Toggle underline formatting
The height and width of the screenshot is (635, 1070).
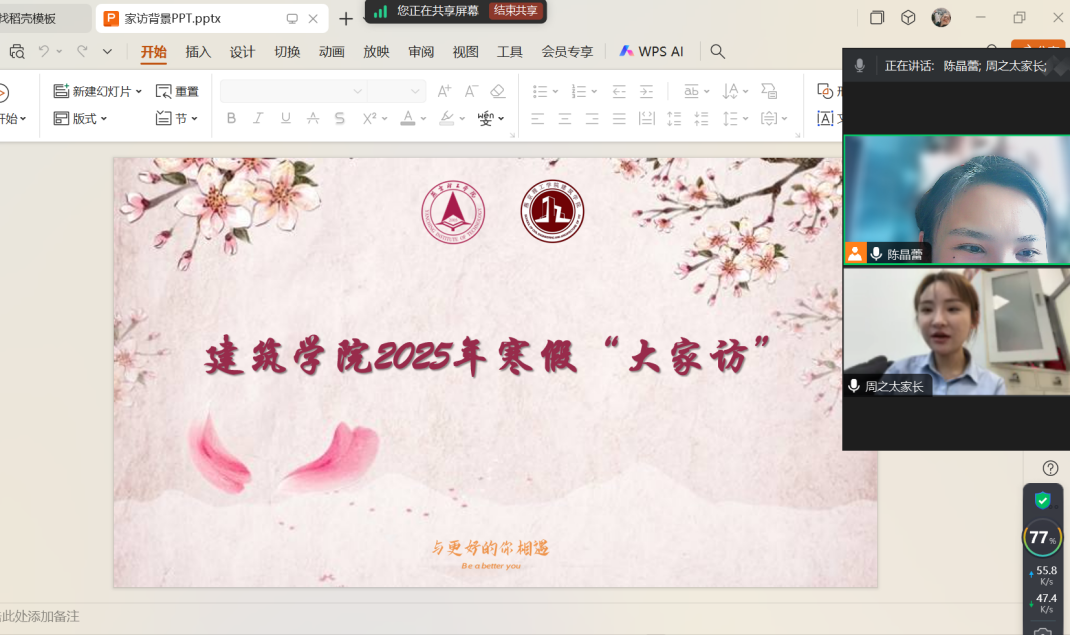(286, 118)
